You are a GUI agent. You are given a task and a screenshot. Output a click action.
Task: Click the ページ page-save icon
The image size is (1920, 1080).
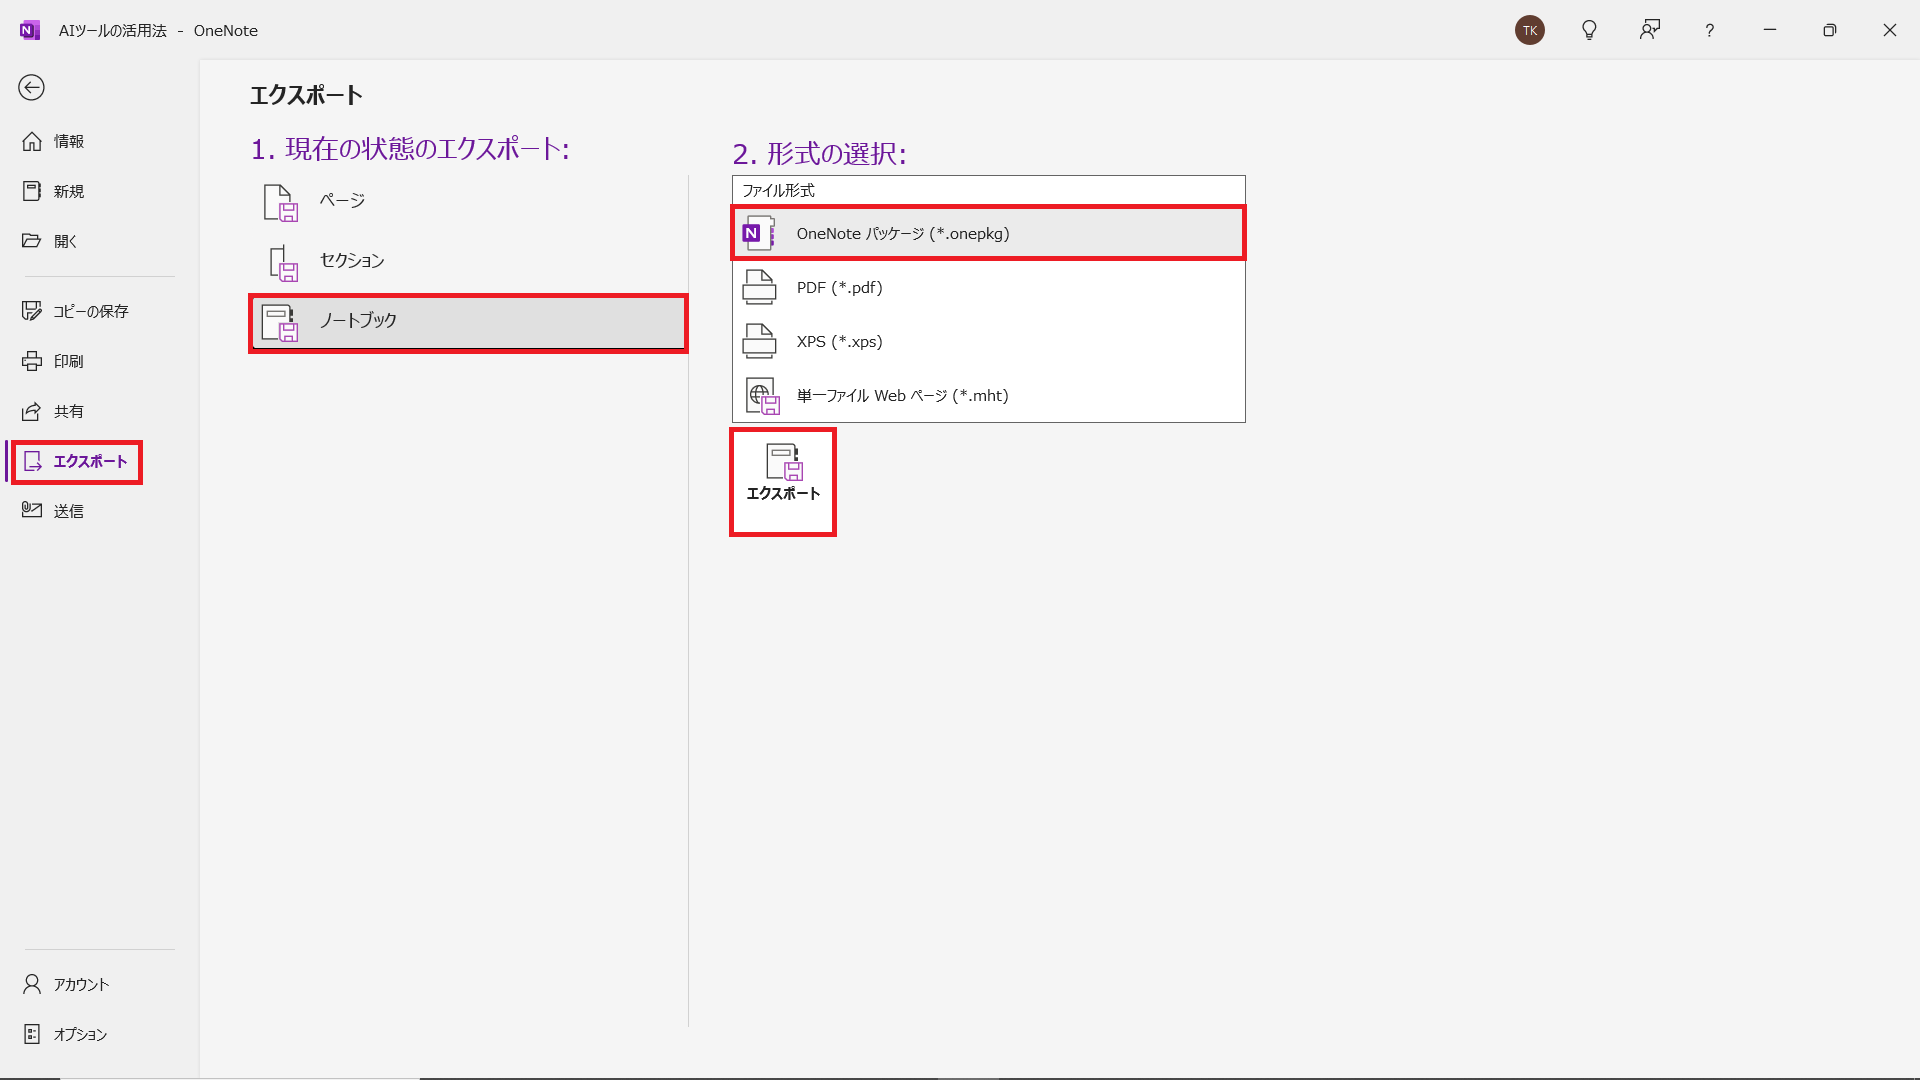tap(281, 202)
